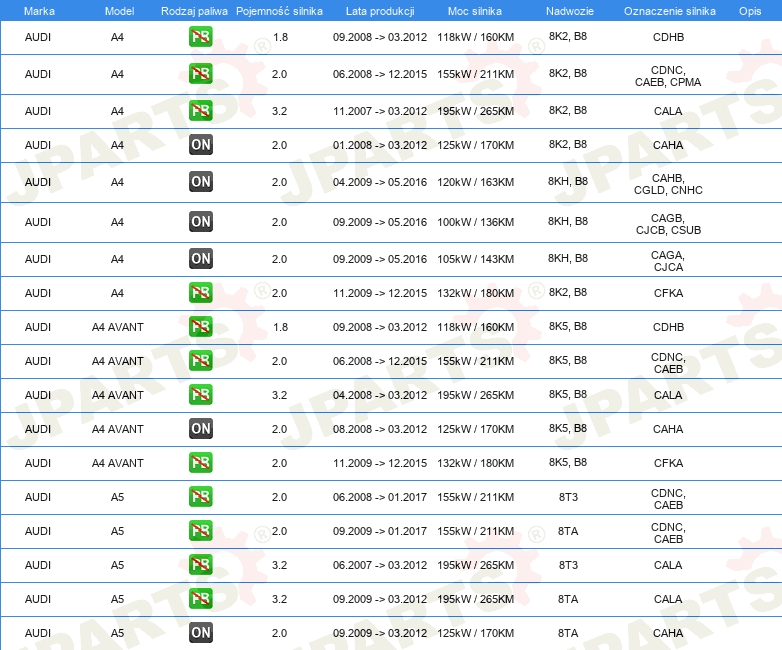Select the engine code cell CAGA, CJCA

tap(668, 261)
